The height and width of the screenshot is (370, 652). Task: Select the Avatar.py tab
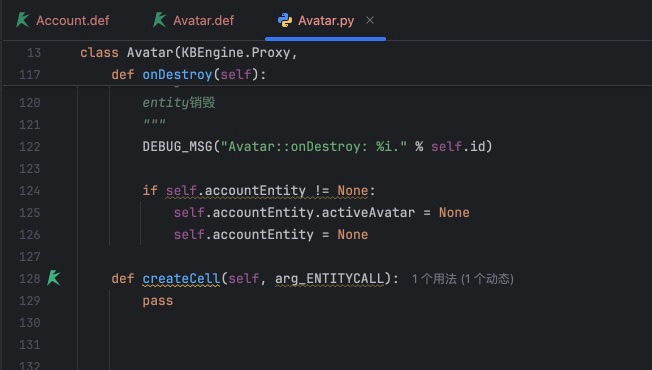coord(325,20)
